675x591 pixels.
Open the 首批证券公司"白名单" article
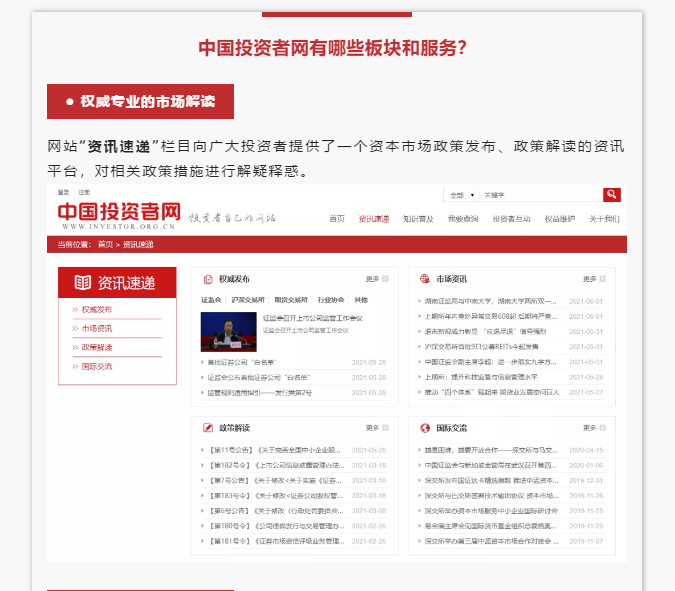coord(242,362)
